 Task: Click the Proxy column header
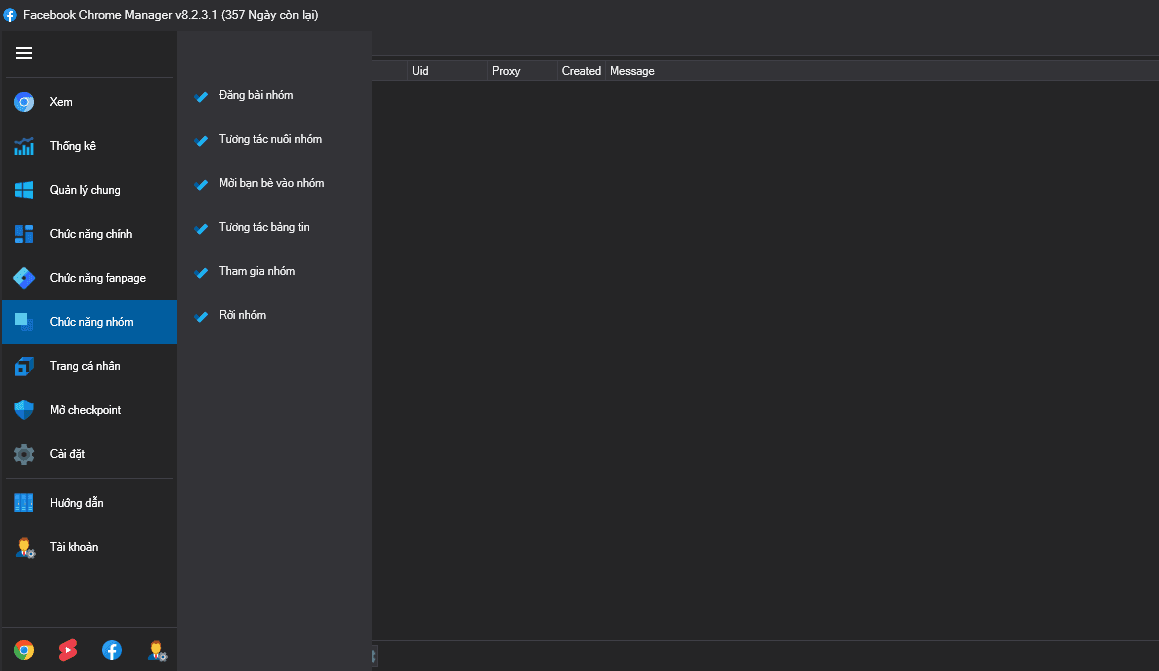click(x=522, y=71)
